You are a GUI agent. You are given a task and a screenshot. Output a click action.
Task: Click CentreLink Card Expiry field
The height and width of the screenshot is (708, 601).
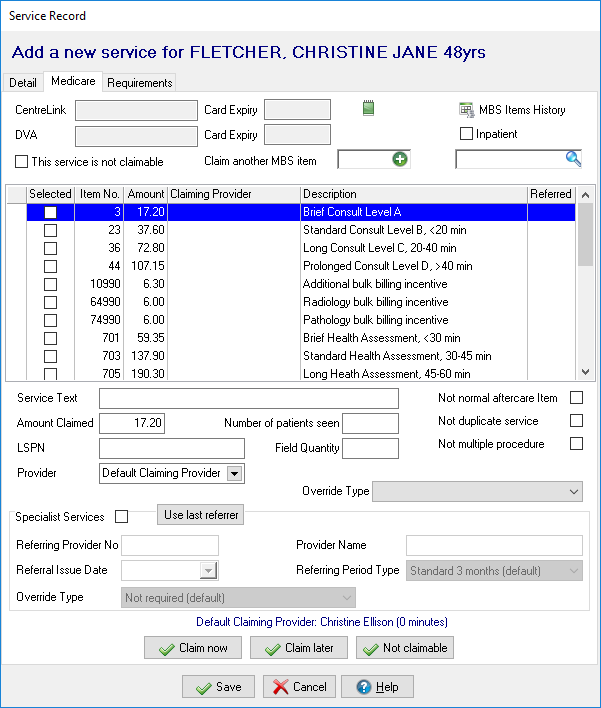pyautogui.click(x=298, y=110)
